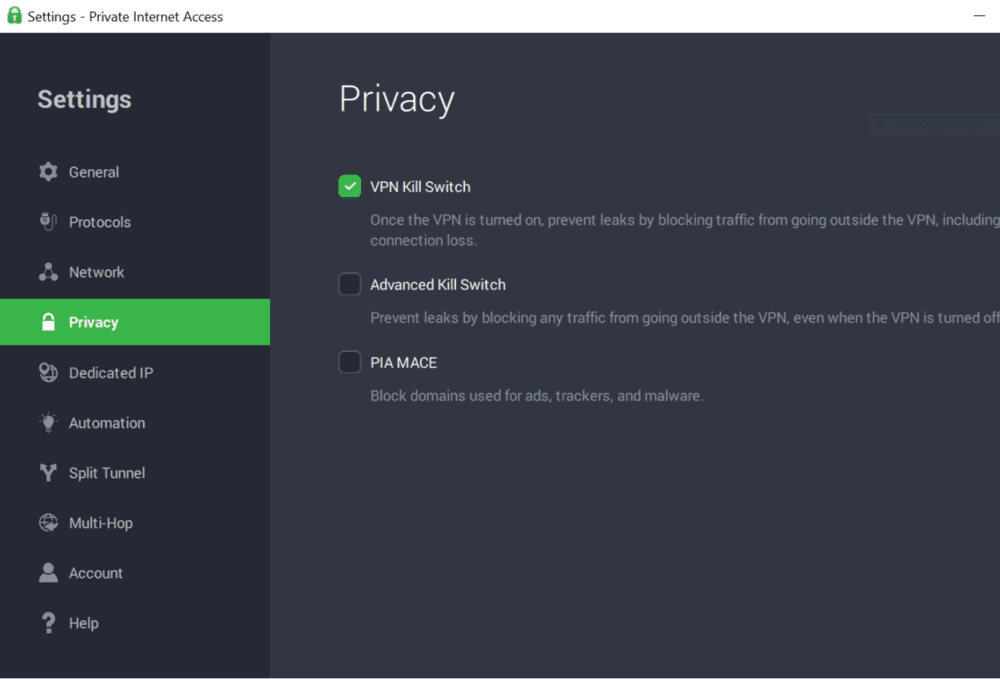Click the PIA robot icon in the titlebar

[14, 15]
